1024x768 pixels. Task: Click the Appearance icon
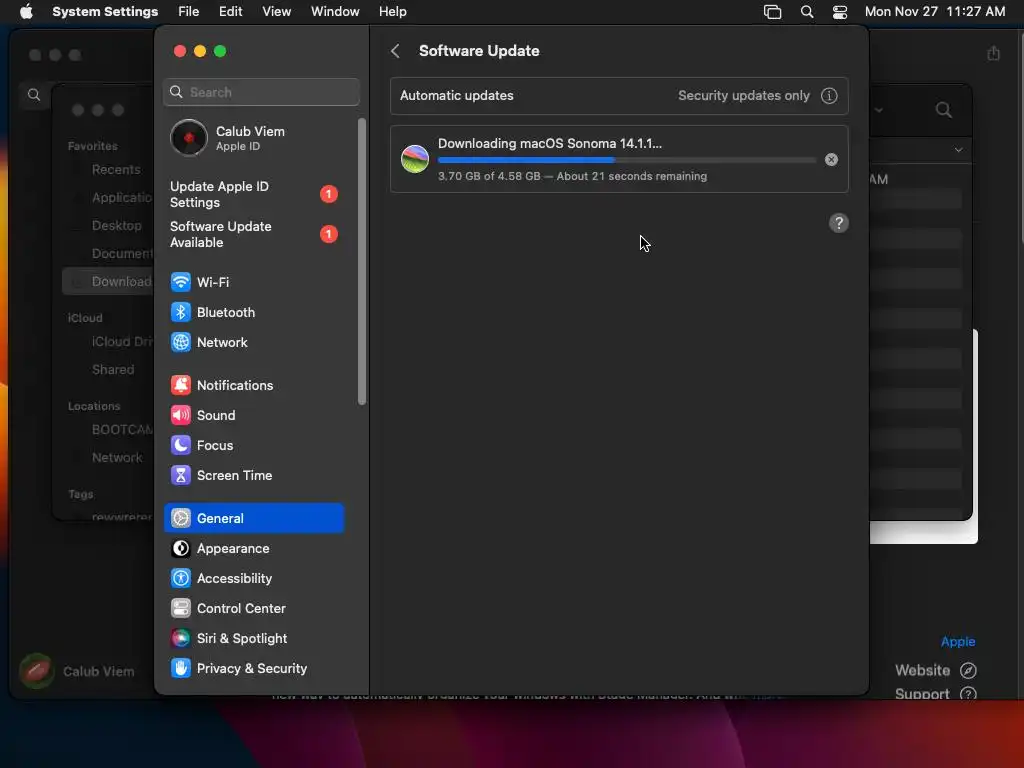point(181,549)
